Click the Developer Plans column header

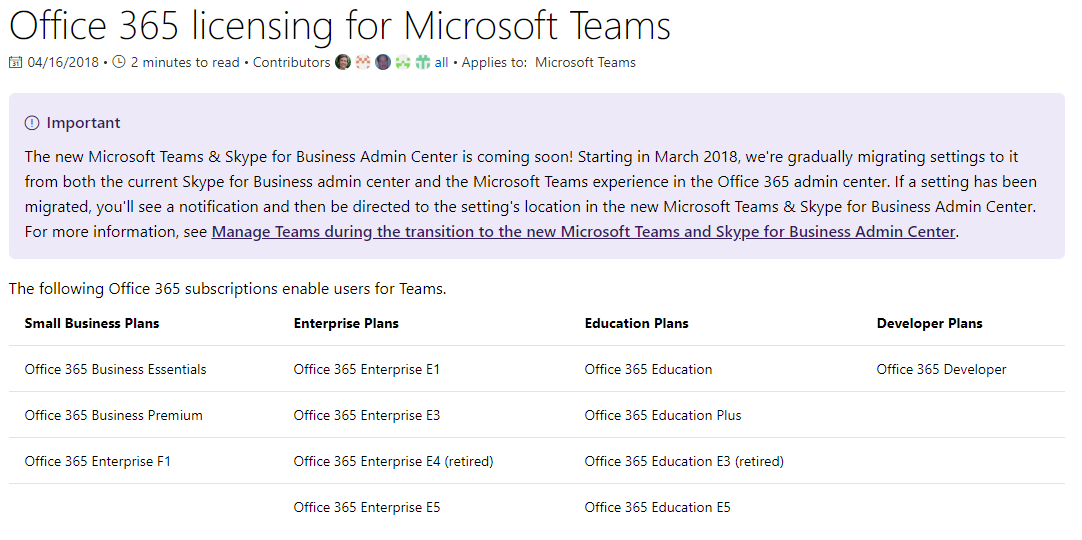pyautogui.click(x=929, y=323)
